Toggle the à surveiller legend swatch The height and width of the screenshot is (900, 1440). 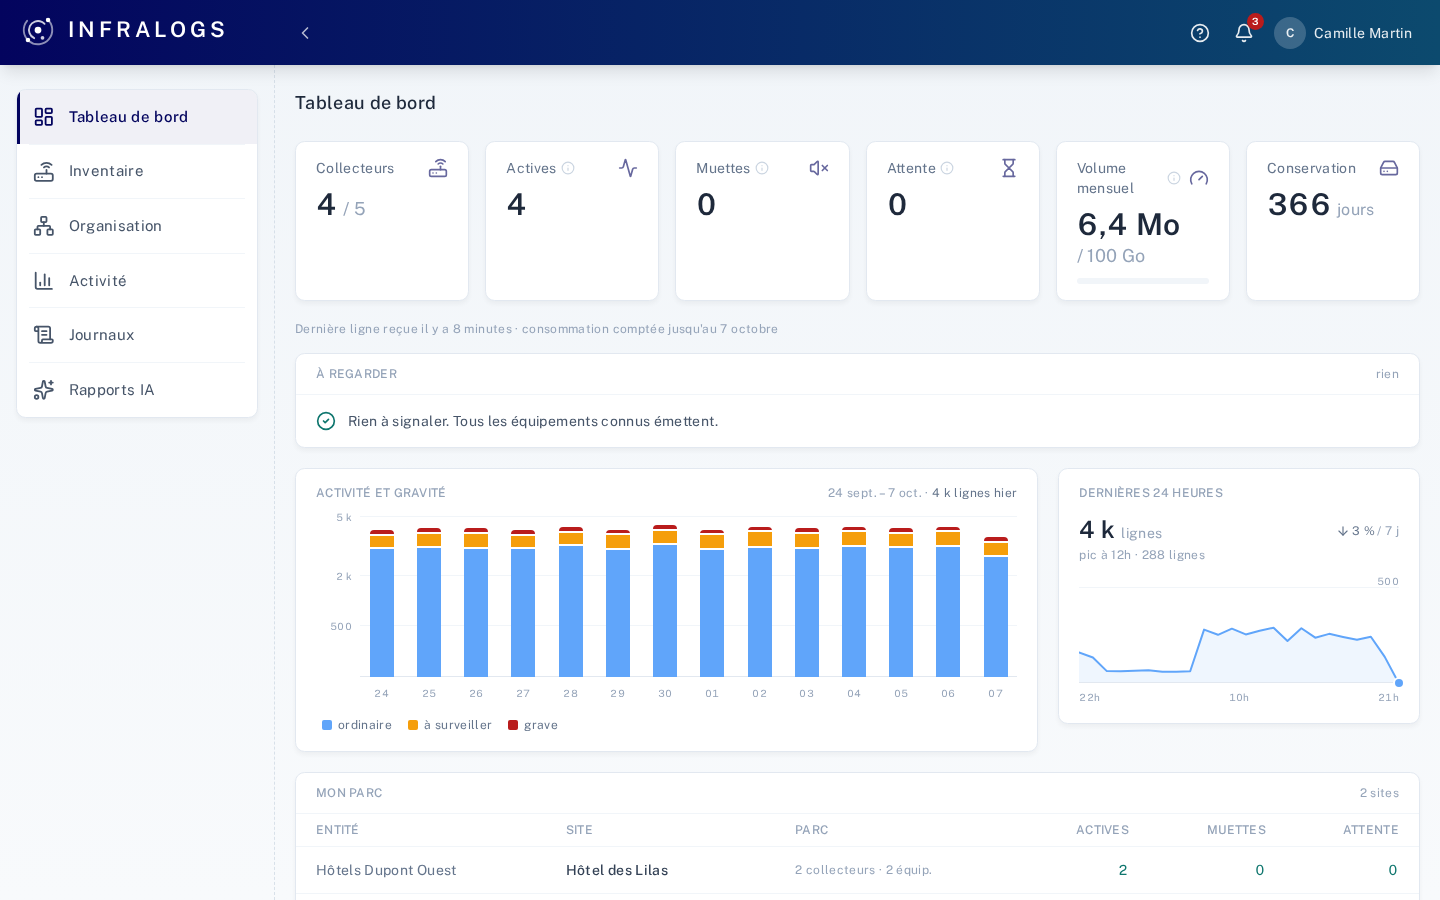coord(413,725)
